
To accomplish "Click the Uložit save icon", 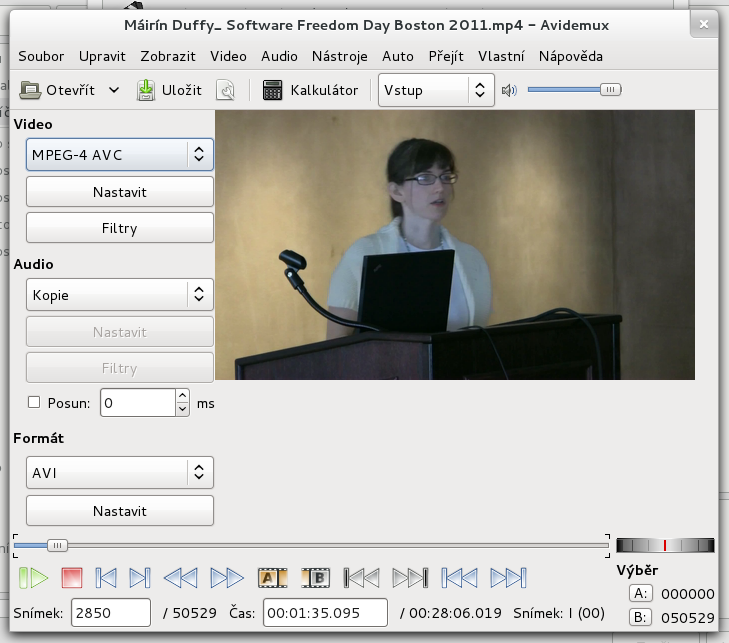I will pyautogui.click(x=146, y=90).
